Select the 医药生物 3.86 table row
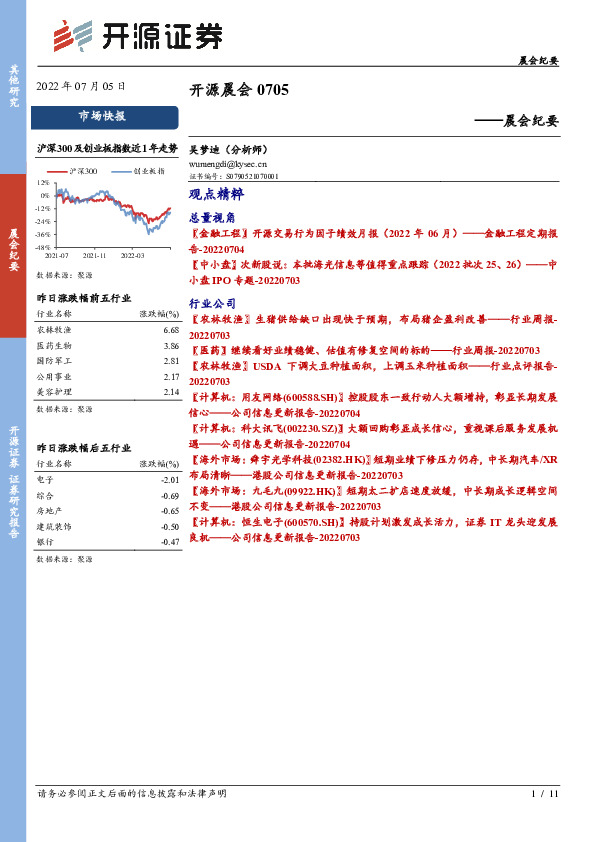This screenshot has width=595, height=842. pos(108,345)
